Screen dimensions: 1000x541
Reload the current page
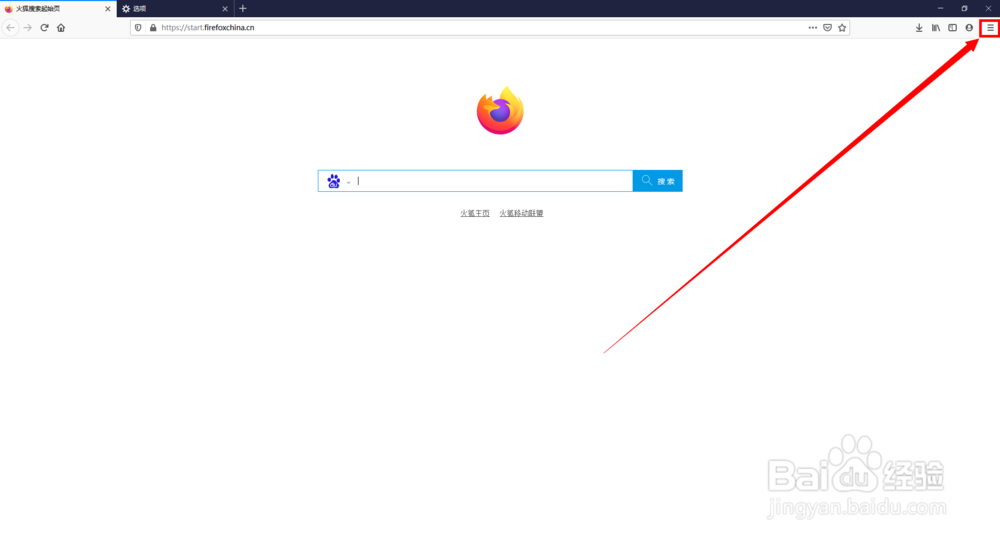[x=44, y=27]
